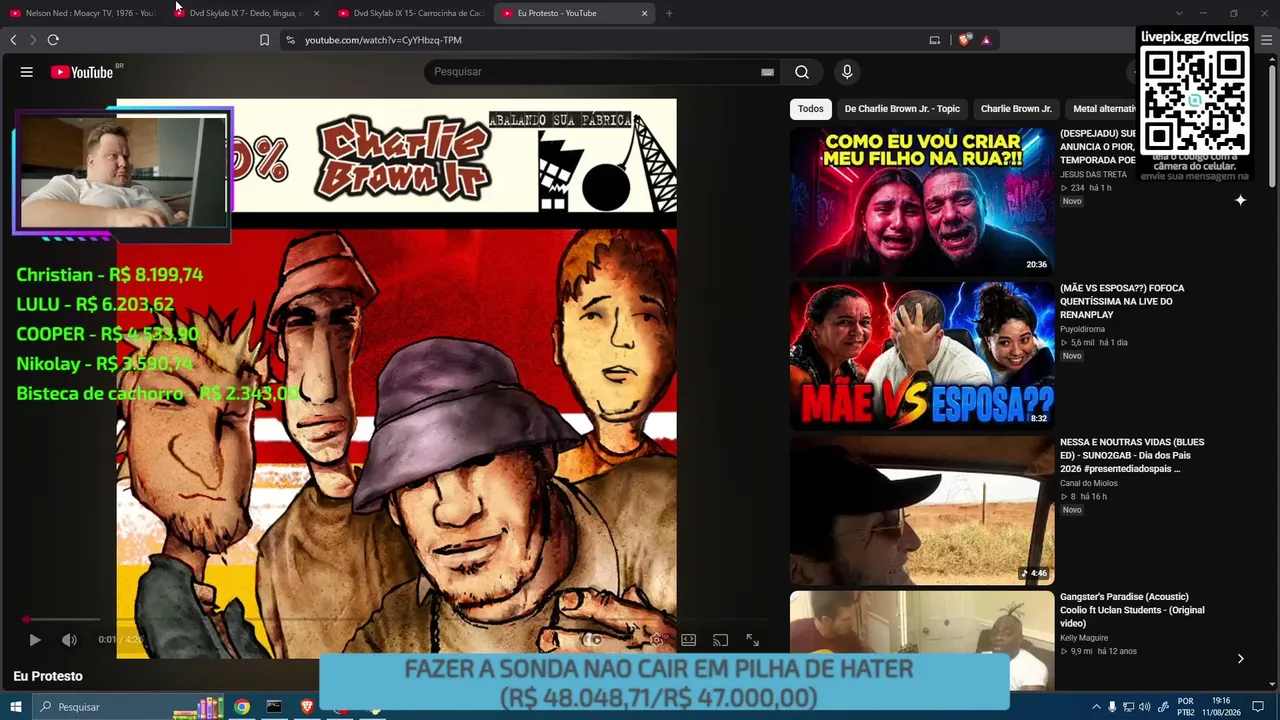This screenshot has height=720, width=1280.
Task: Visit the Puyoldiroma channel
Action: [1082, 329]
